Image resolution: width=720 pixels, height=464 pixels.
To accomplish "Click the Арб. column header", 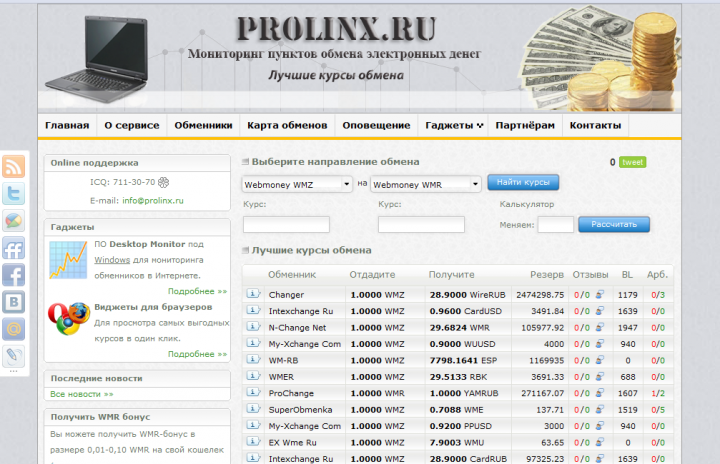I will click(x=657, y=275).
